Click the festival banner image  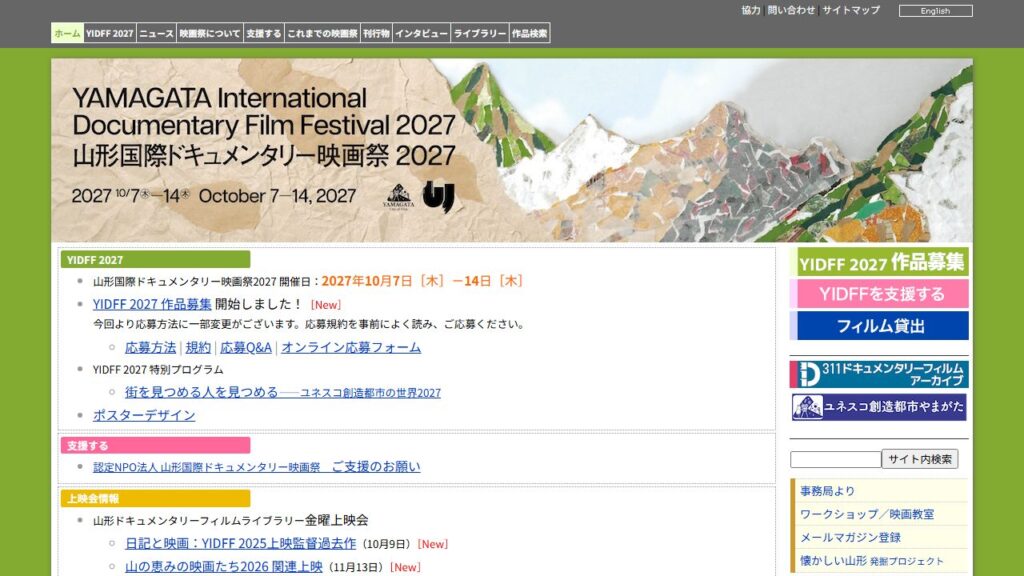[x=512, y=151]
